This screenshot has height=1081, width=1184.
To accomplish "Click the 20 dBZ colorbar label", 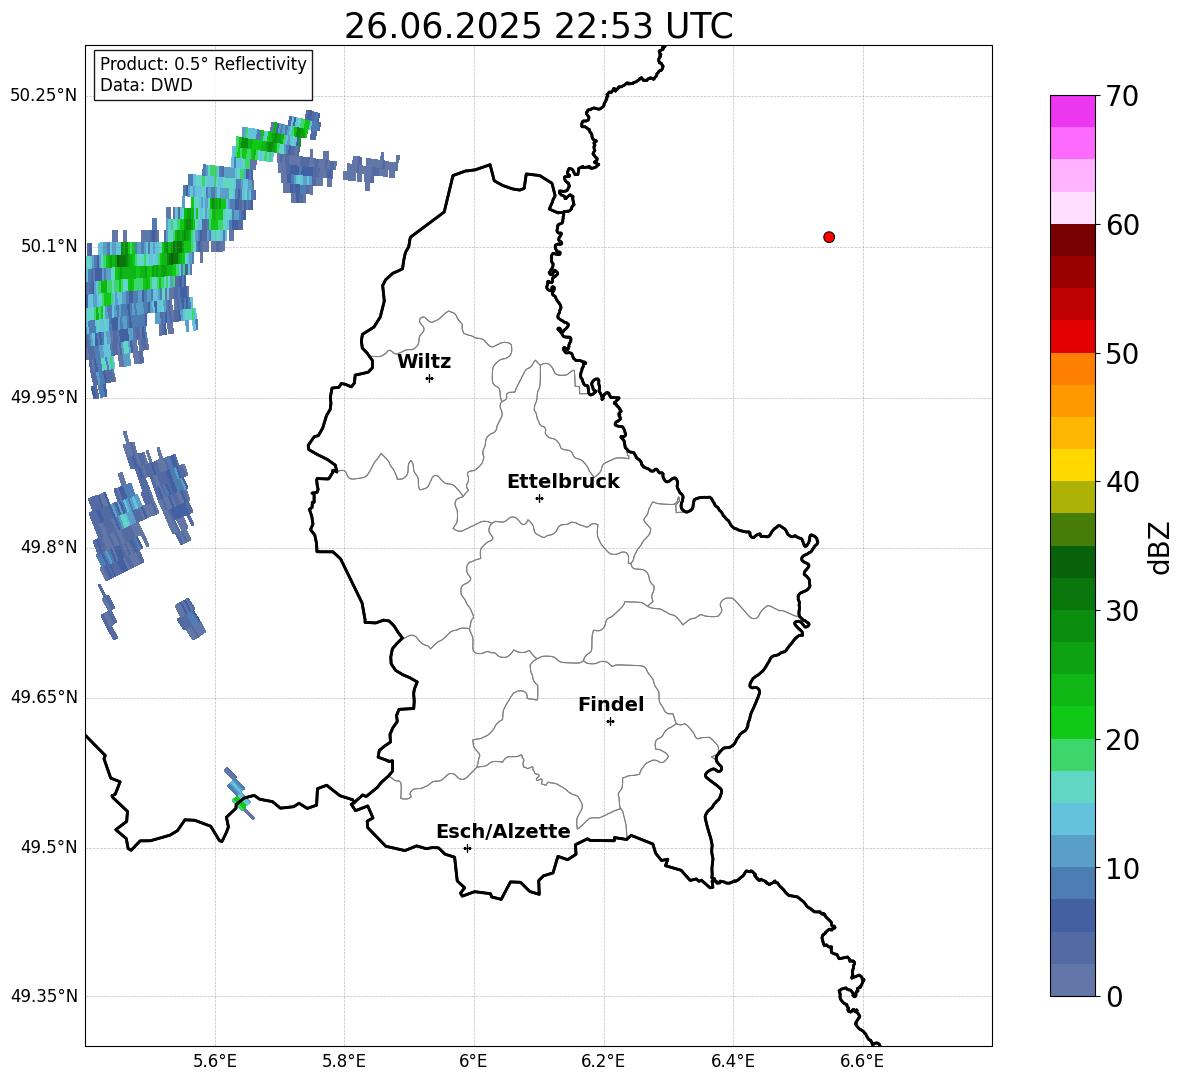I will tap(1122, 740).
